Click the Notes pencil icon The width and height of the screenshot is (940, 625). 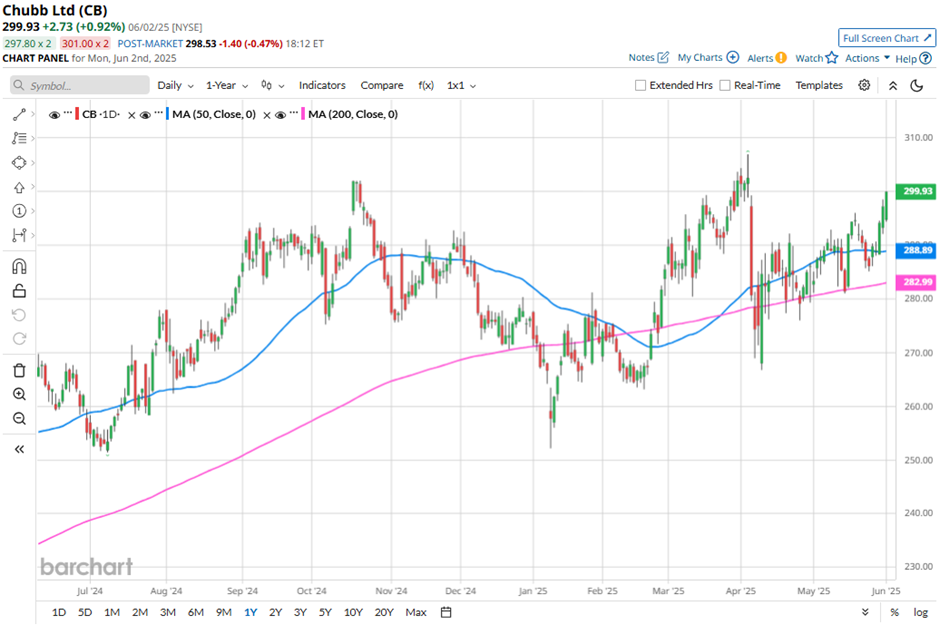663,58
